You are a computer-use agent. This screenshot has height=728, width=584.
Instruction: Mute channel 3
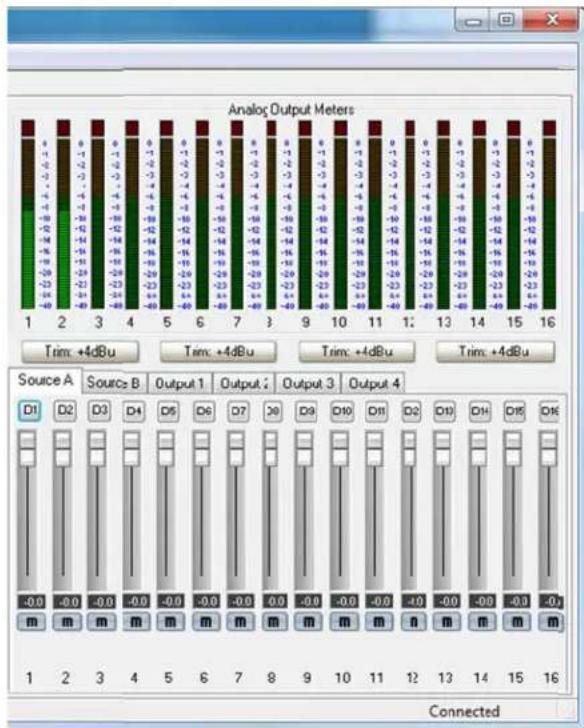101,622
